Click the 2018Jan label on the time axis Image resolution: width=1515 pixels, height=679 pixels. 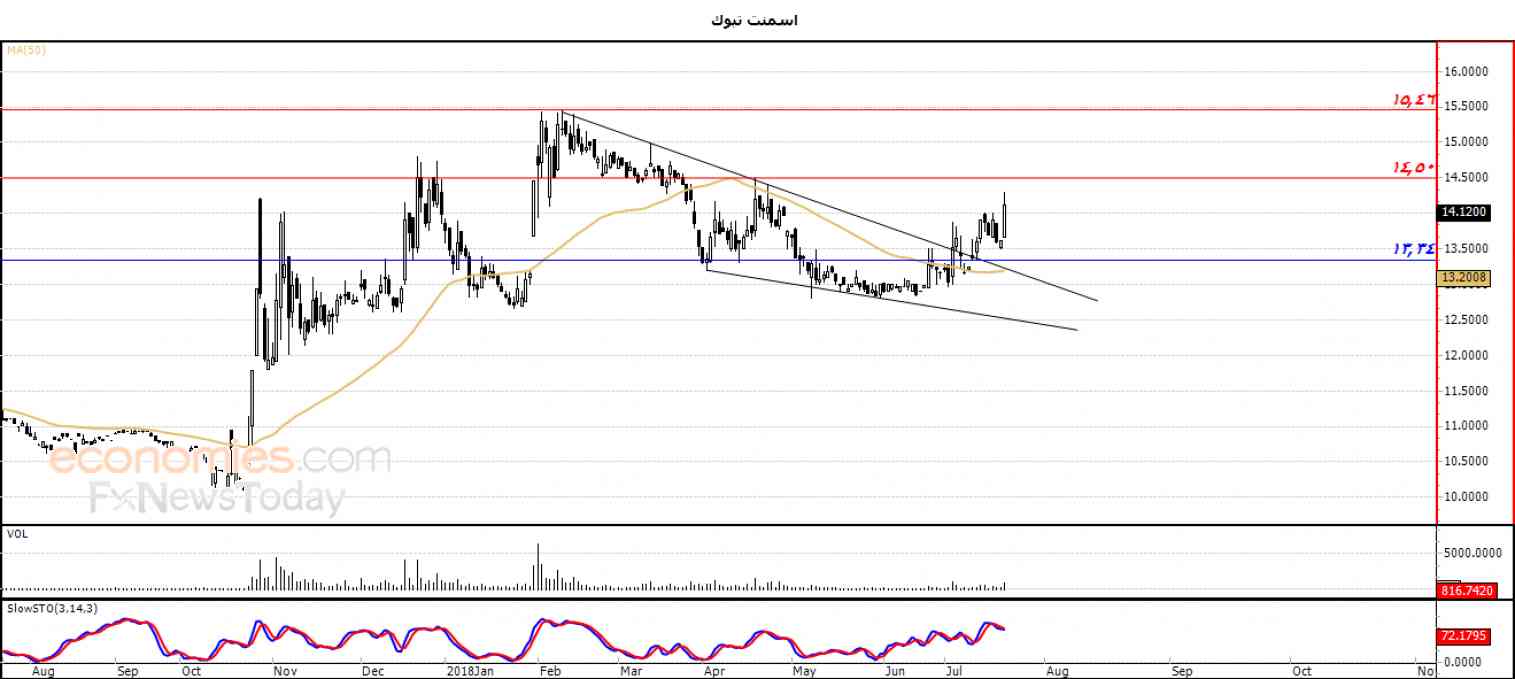470,671
